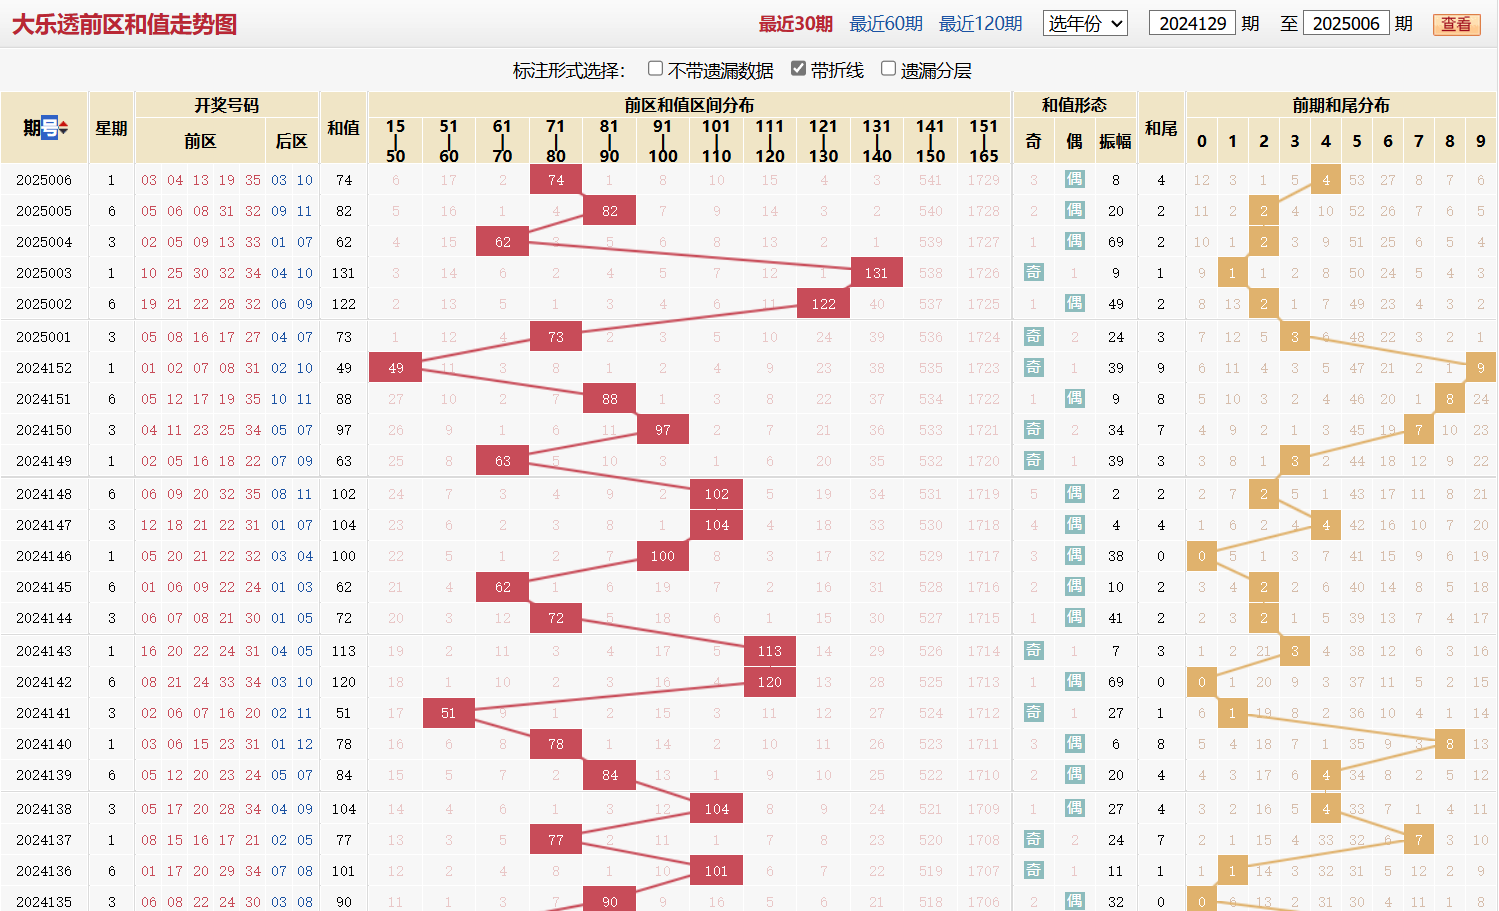Click orange tail digit 4 in row 2025006
The width and height of the screenshot is (1499, 911).
click(1326, 180)
